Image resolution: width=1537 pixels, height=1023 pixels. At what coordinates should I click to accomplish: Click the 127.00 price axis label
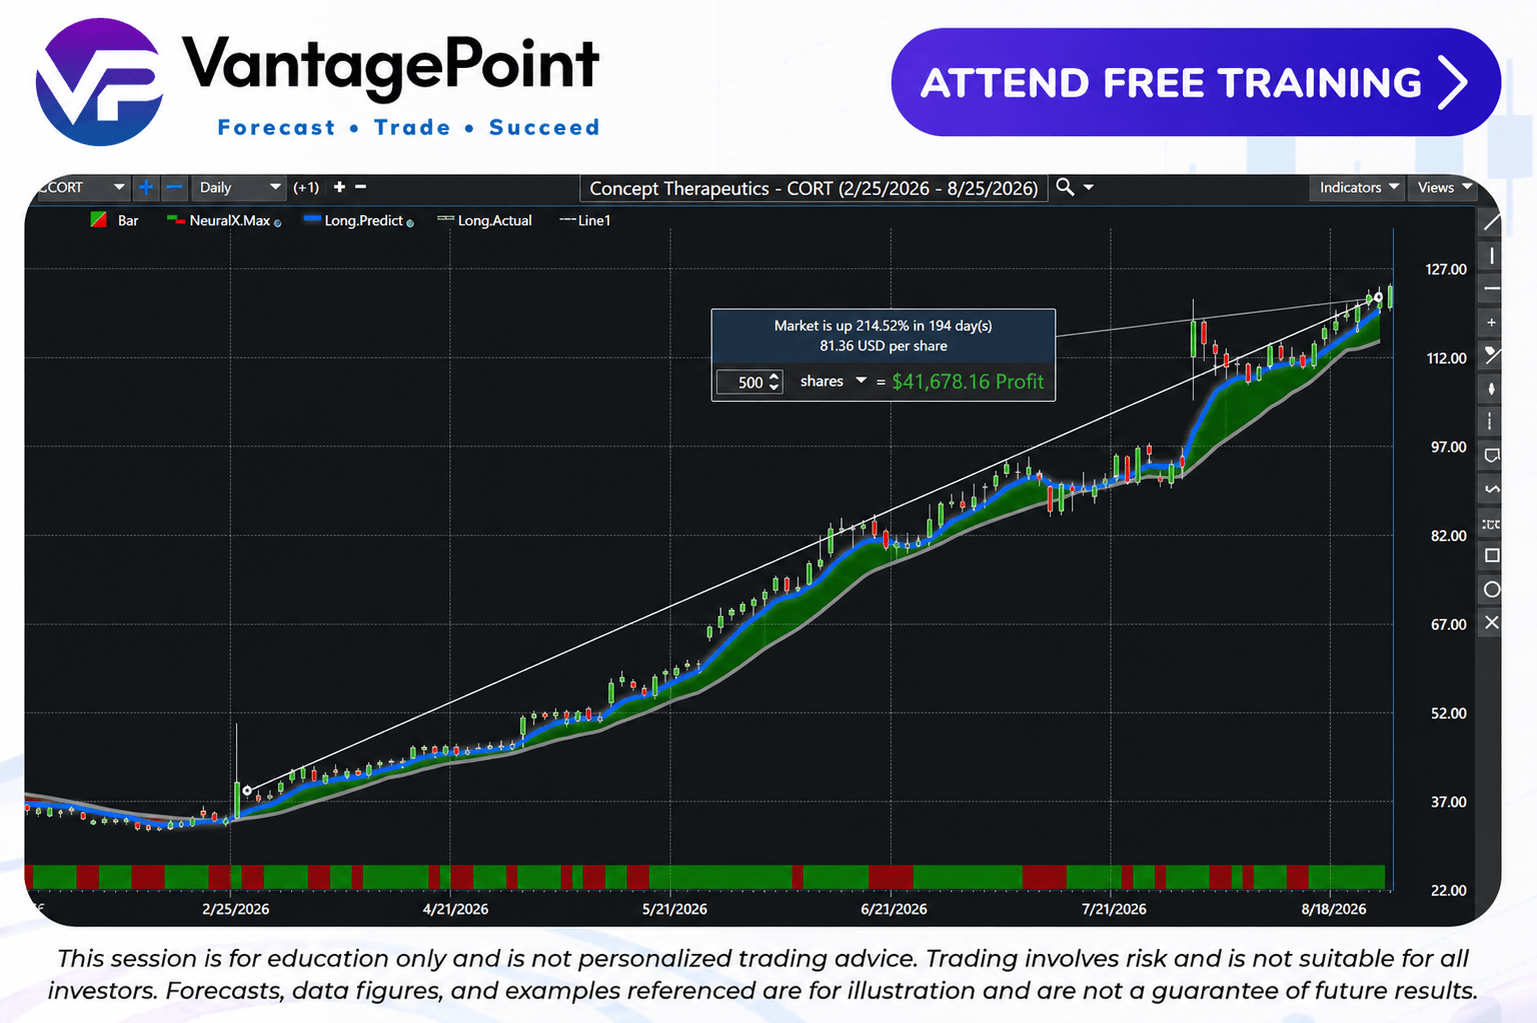1446,269
